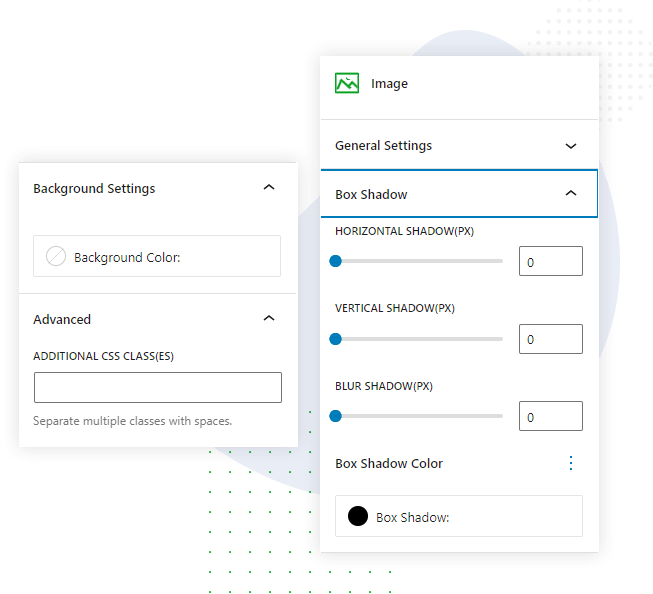Click the Horizontal Shadow number field
This screenshot has height=594, width=653.
(551, 261)
